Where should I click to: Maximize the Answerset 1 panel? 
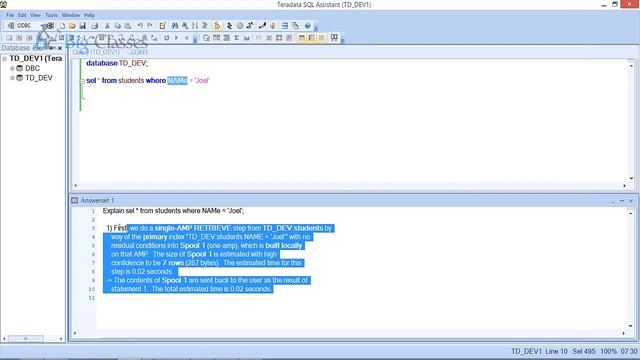coord(622,201)
